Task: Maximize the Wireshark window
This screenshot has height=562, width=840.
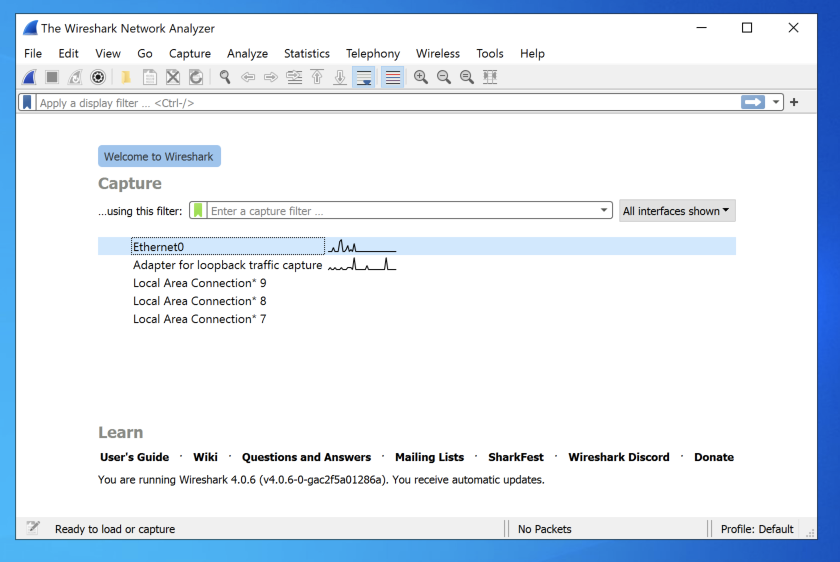Action: point(747,28)
